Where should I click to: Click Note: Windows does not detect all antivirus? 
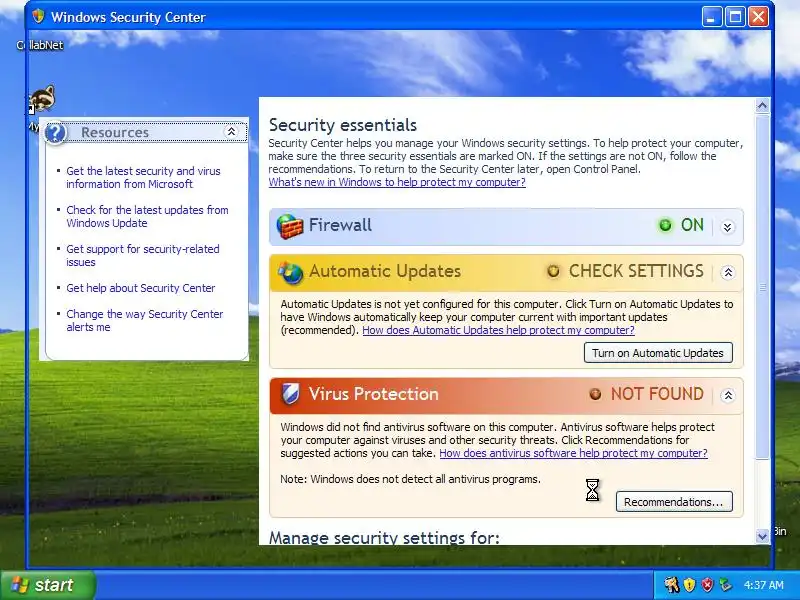410,479
